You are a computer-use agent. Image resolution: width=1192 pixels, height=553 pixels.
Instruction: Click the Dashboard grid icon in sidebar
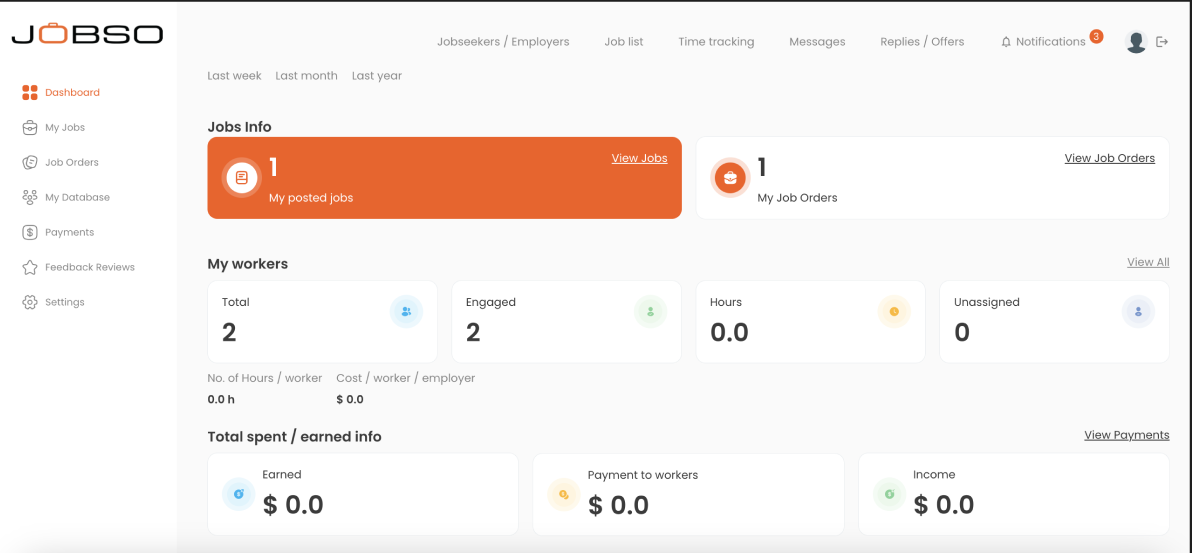click(30, 93)
